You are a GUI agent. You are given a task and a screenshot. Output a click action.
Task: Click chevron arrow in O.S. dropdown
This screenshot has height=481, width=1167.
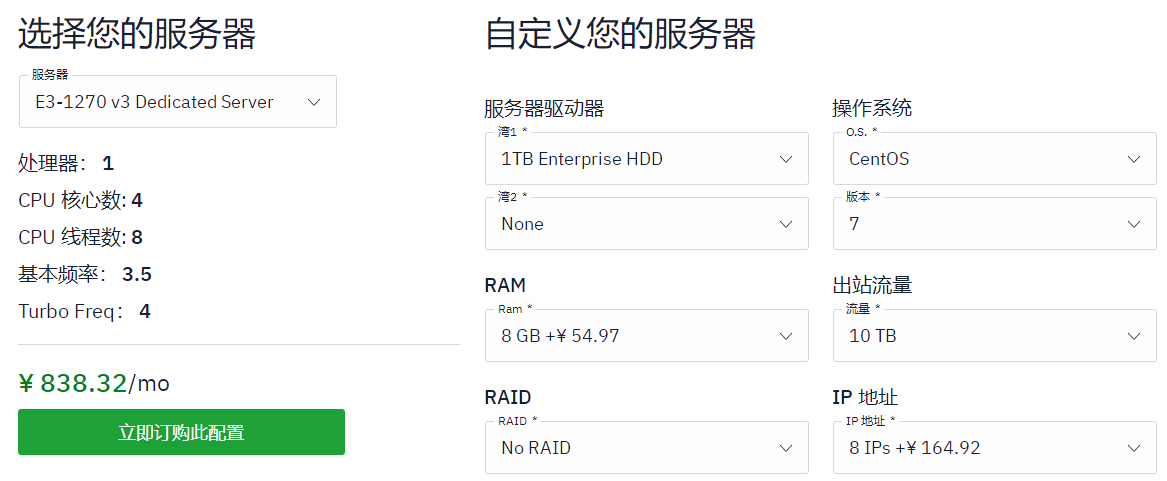(1134, 159)
